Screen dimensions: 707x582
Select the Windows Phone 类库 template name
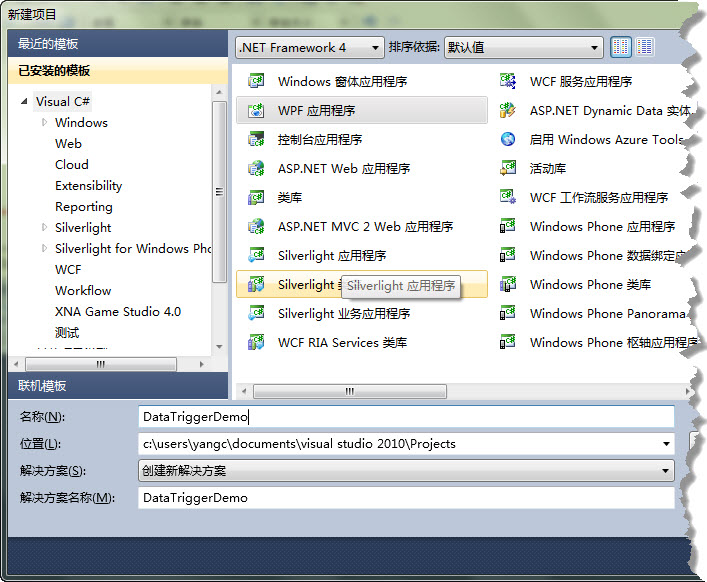[x=590, y=284]
